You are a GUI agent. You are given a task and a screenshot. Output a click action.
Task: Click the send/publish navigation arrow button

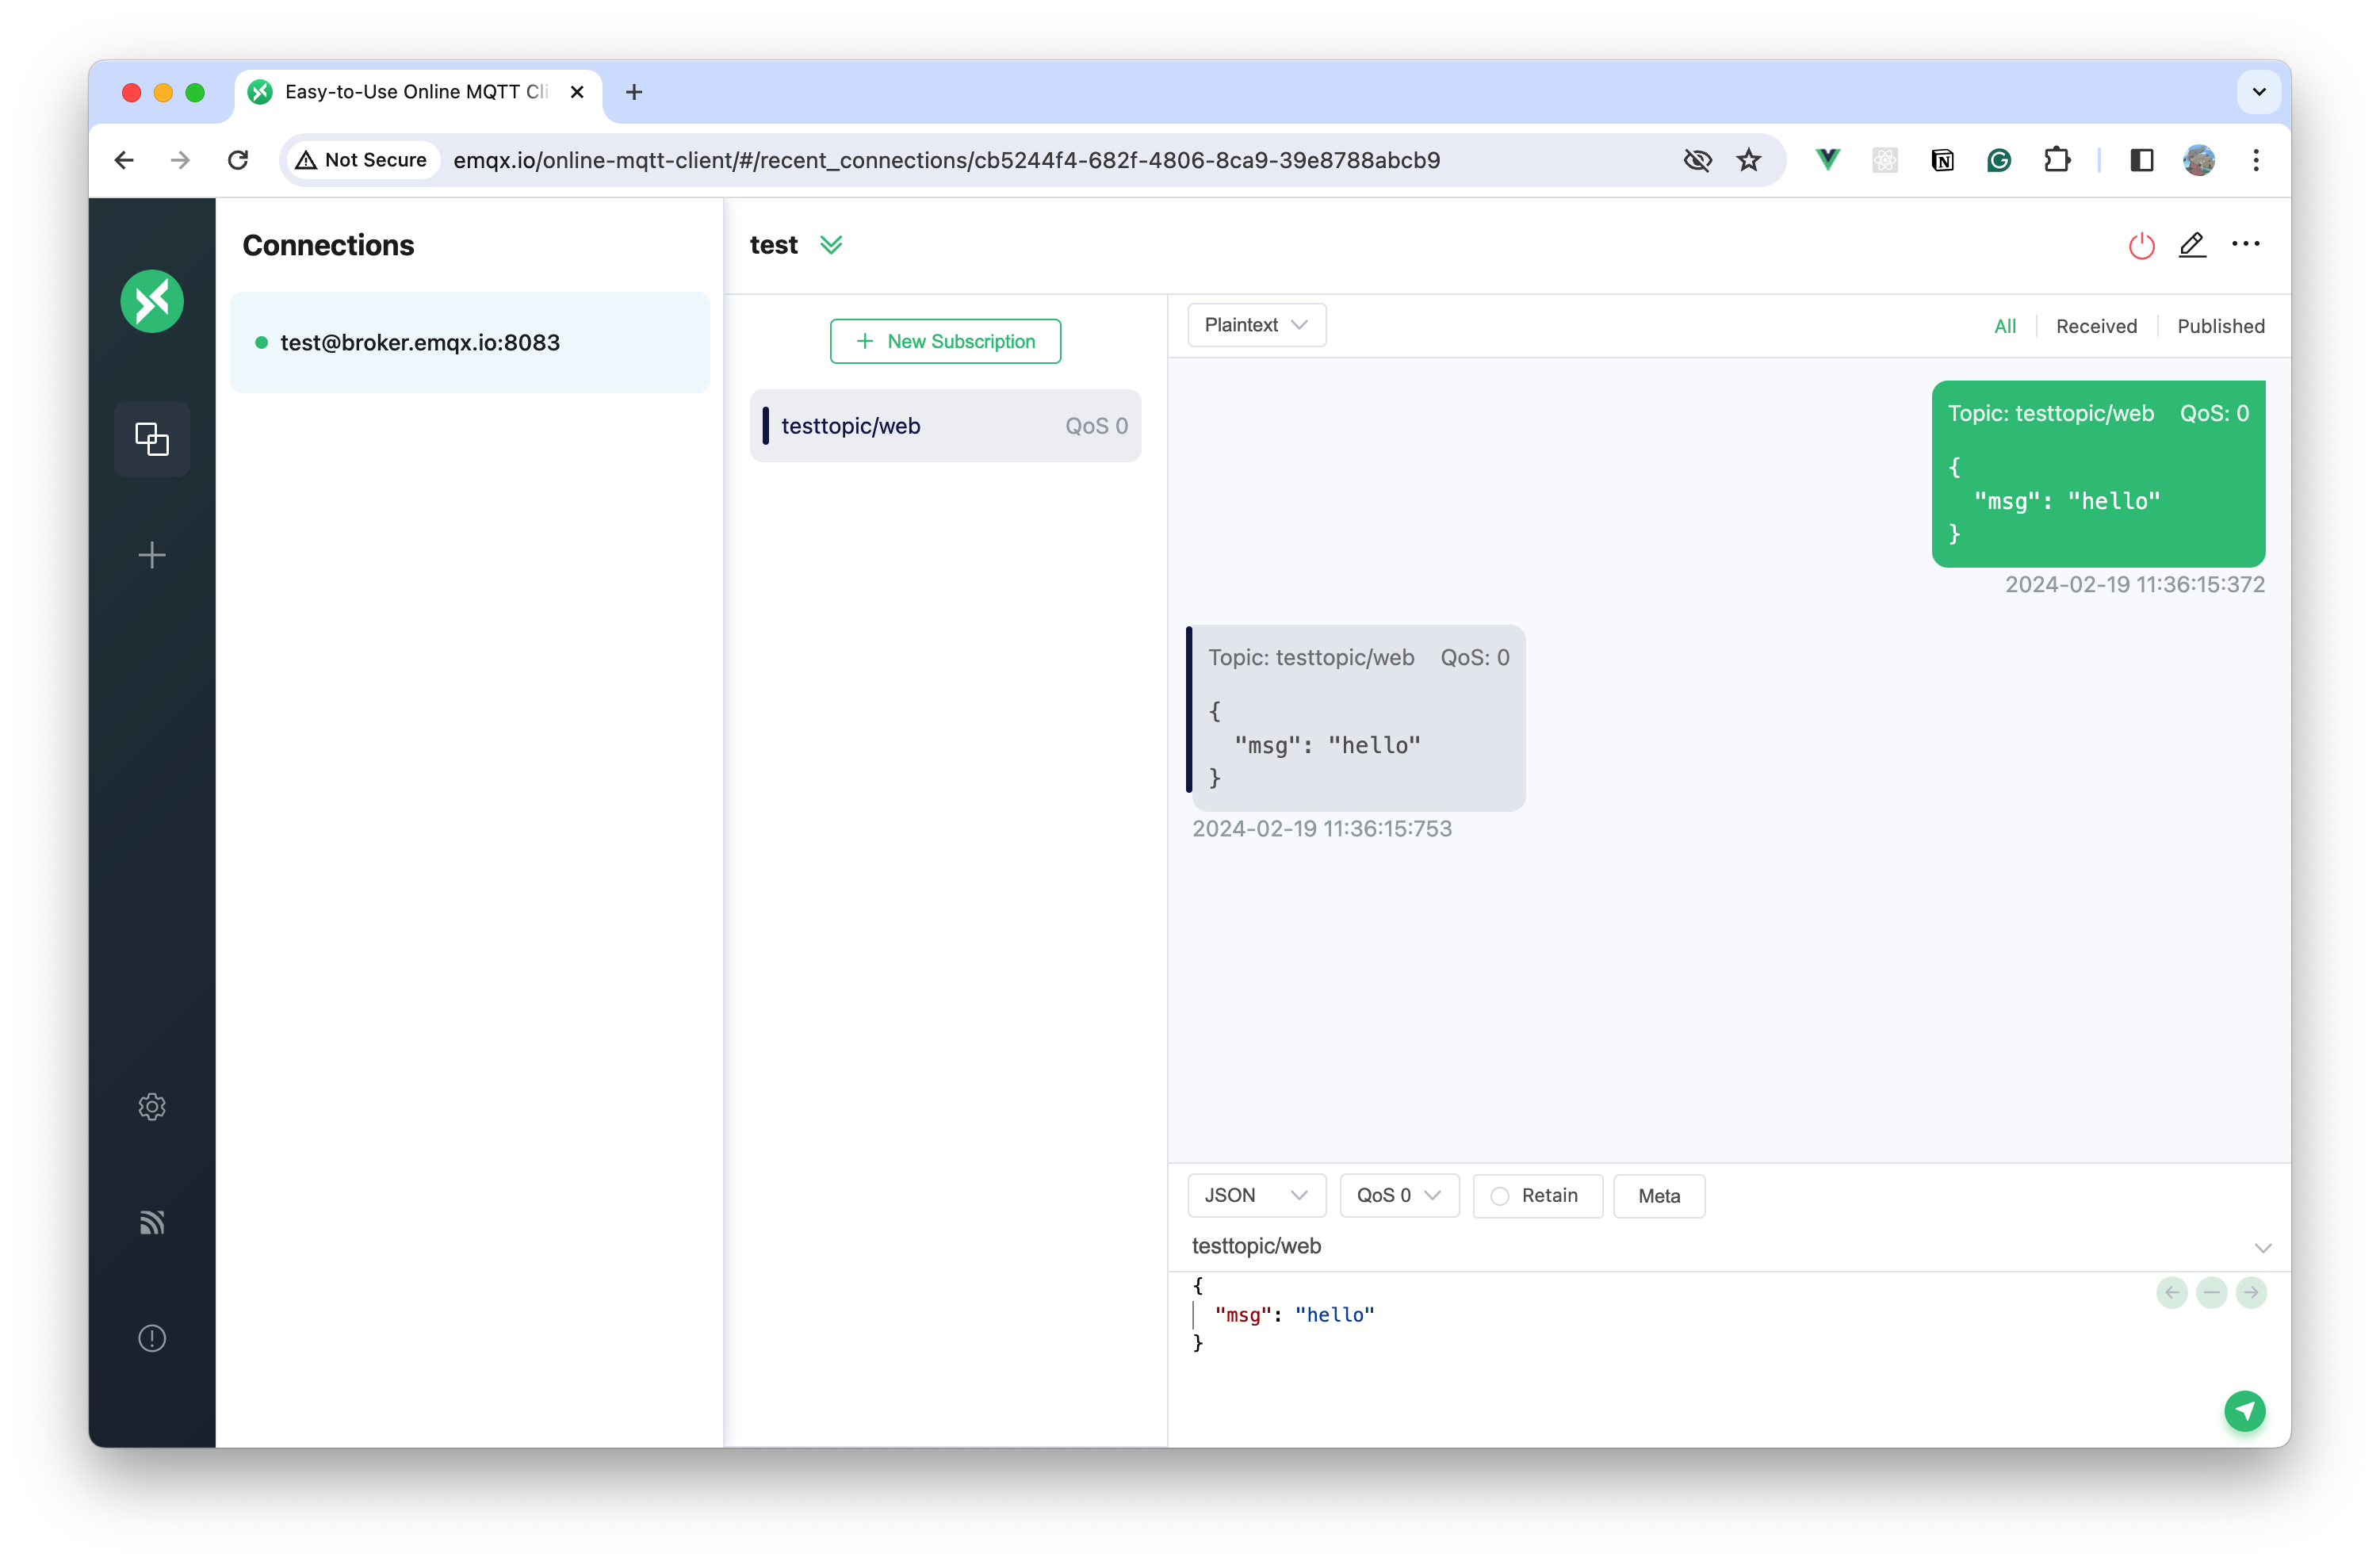point(2244,1411)
